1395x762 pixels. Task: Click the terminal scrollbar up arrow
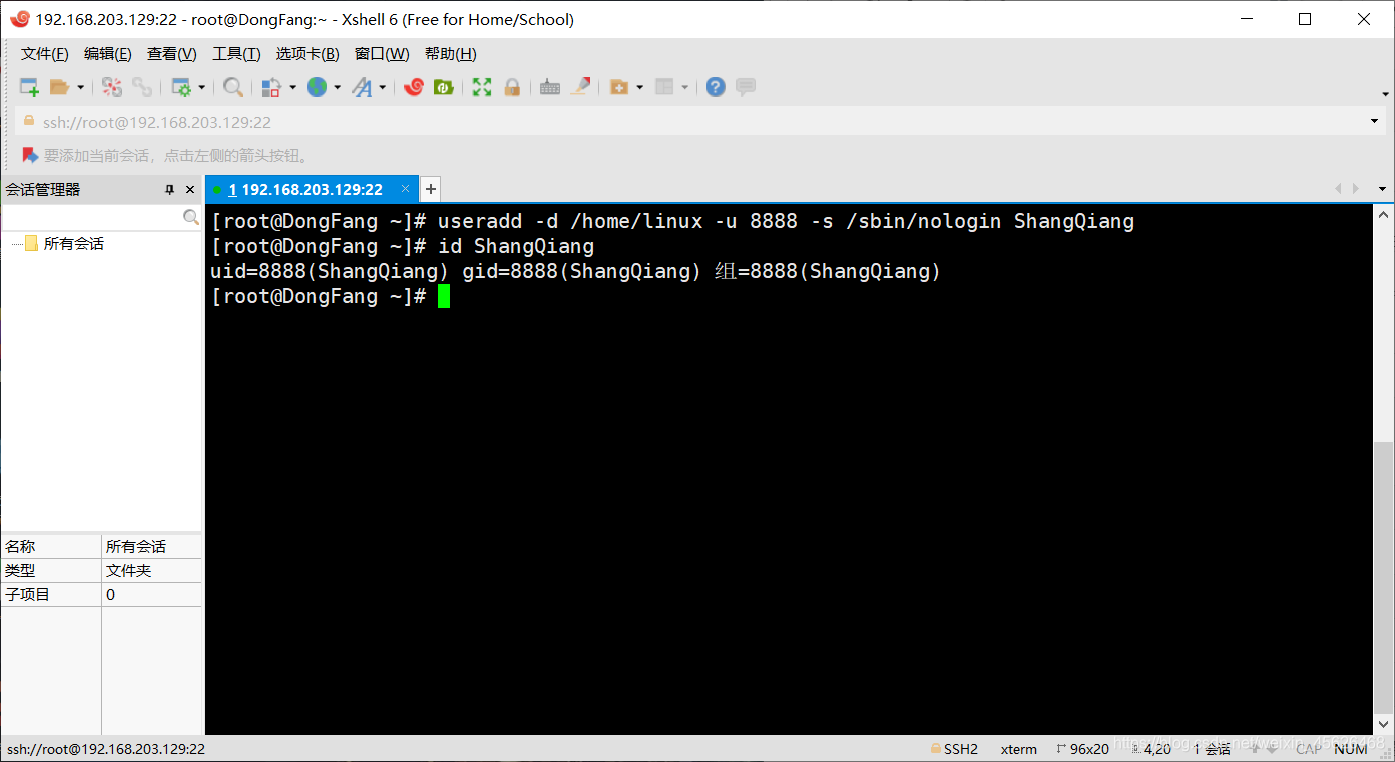1383,214
